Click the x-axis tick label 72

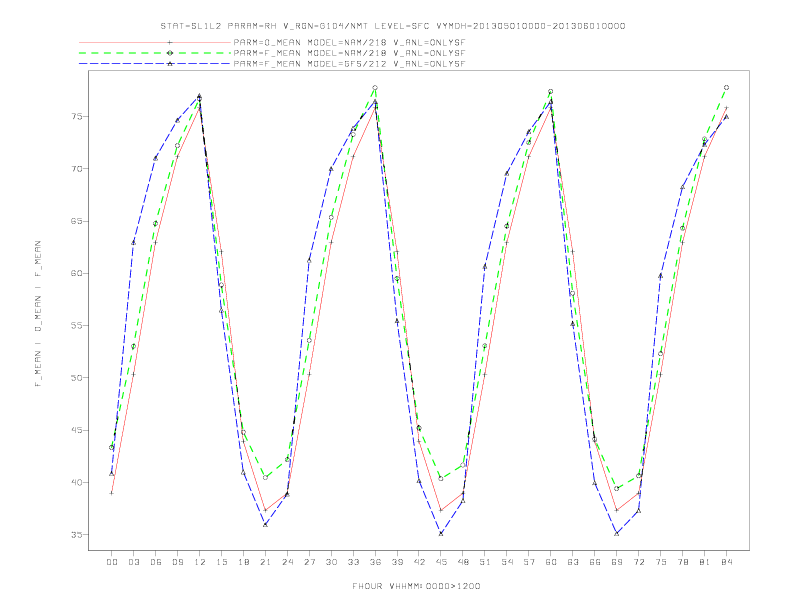(x=639, y=562)
